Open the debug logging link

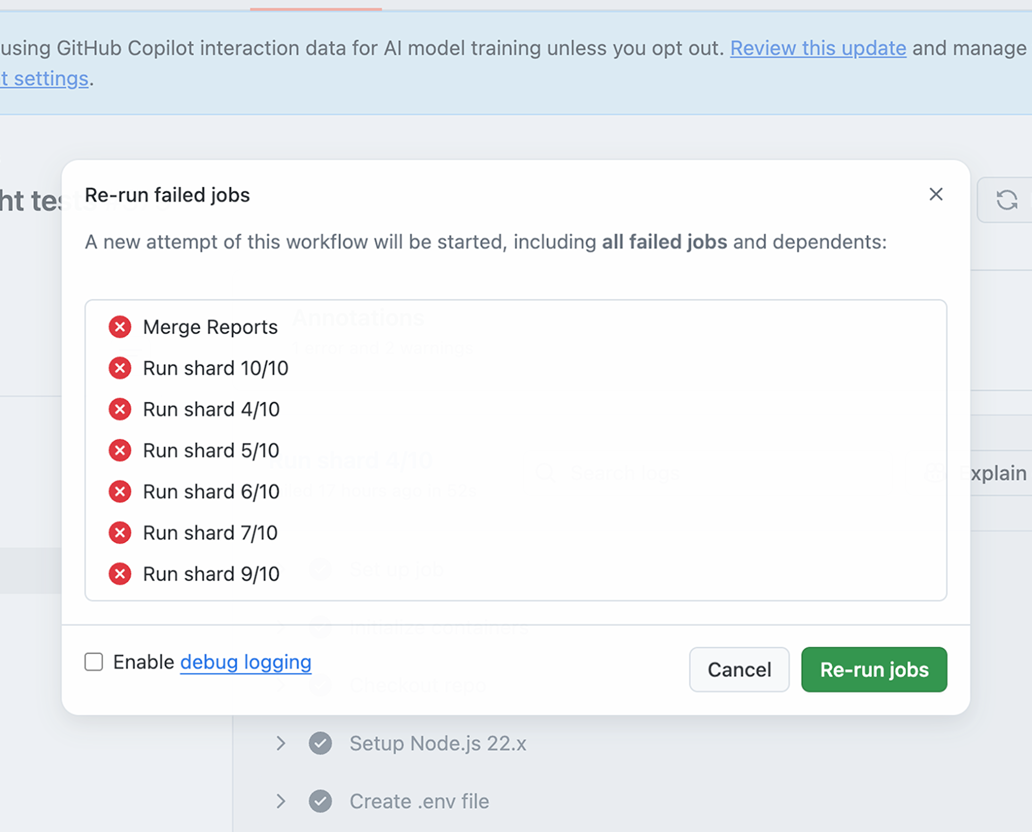(x=245, y=662)
